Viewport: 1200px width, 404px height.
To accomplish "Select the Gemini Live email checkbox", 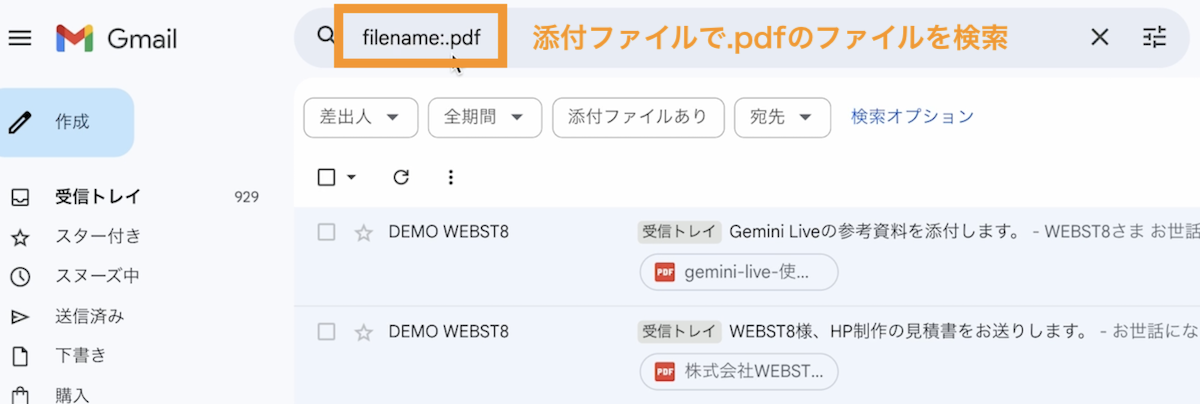I will [326, 232].
